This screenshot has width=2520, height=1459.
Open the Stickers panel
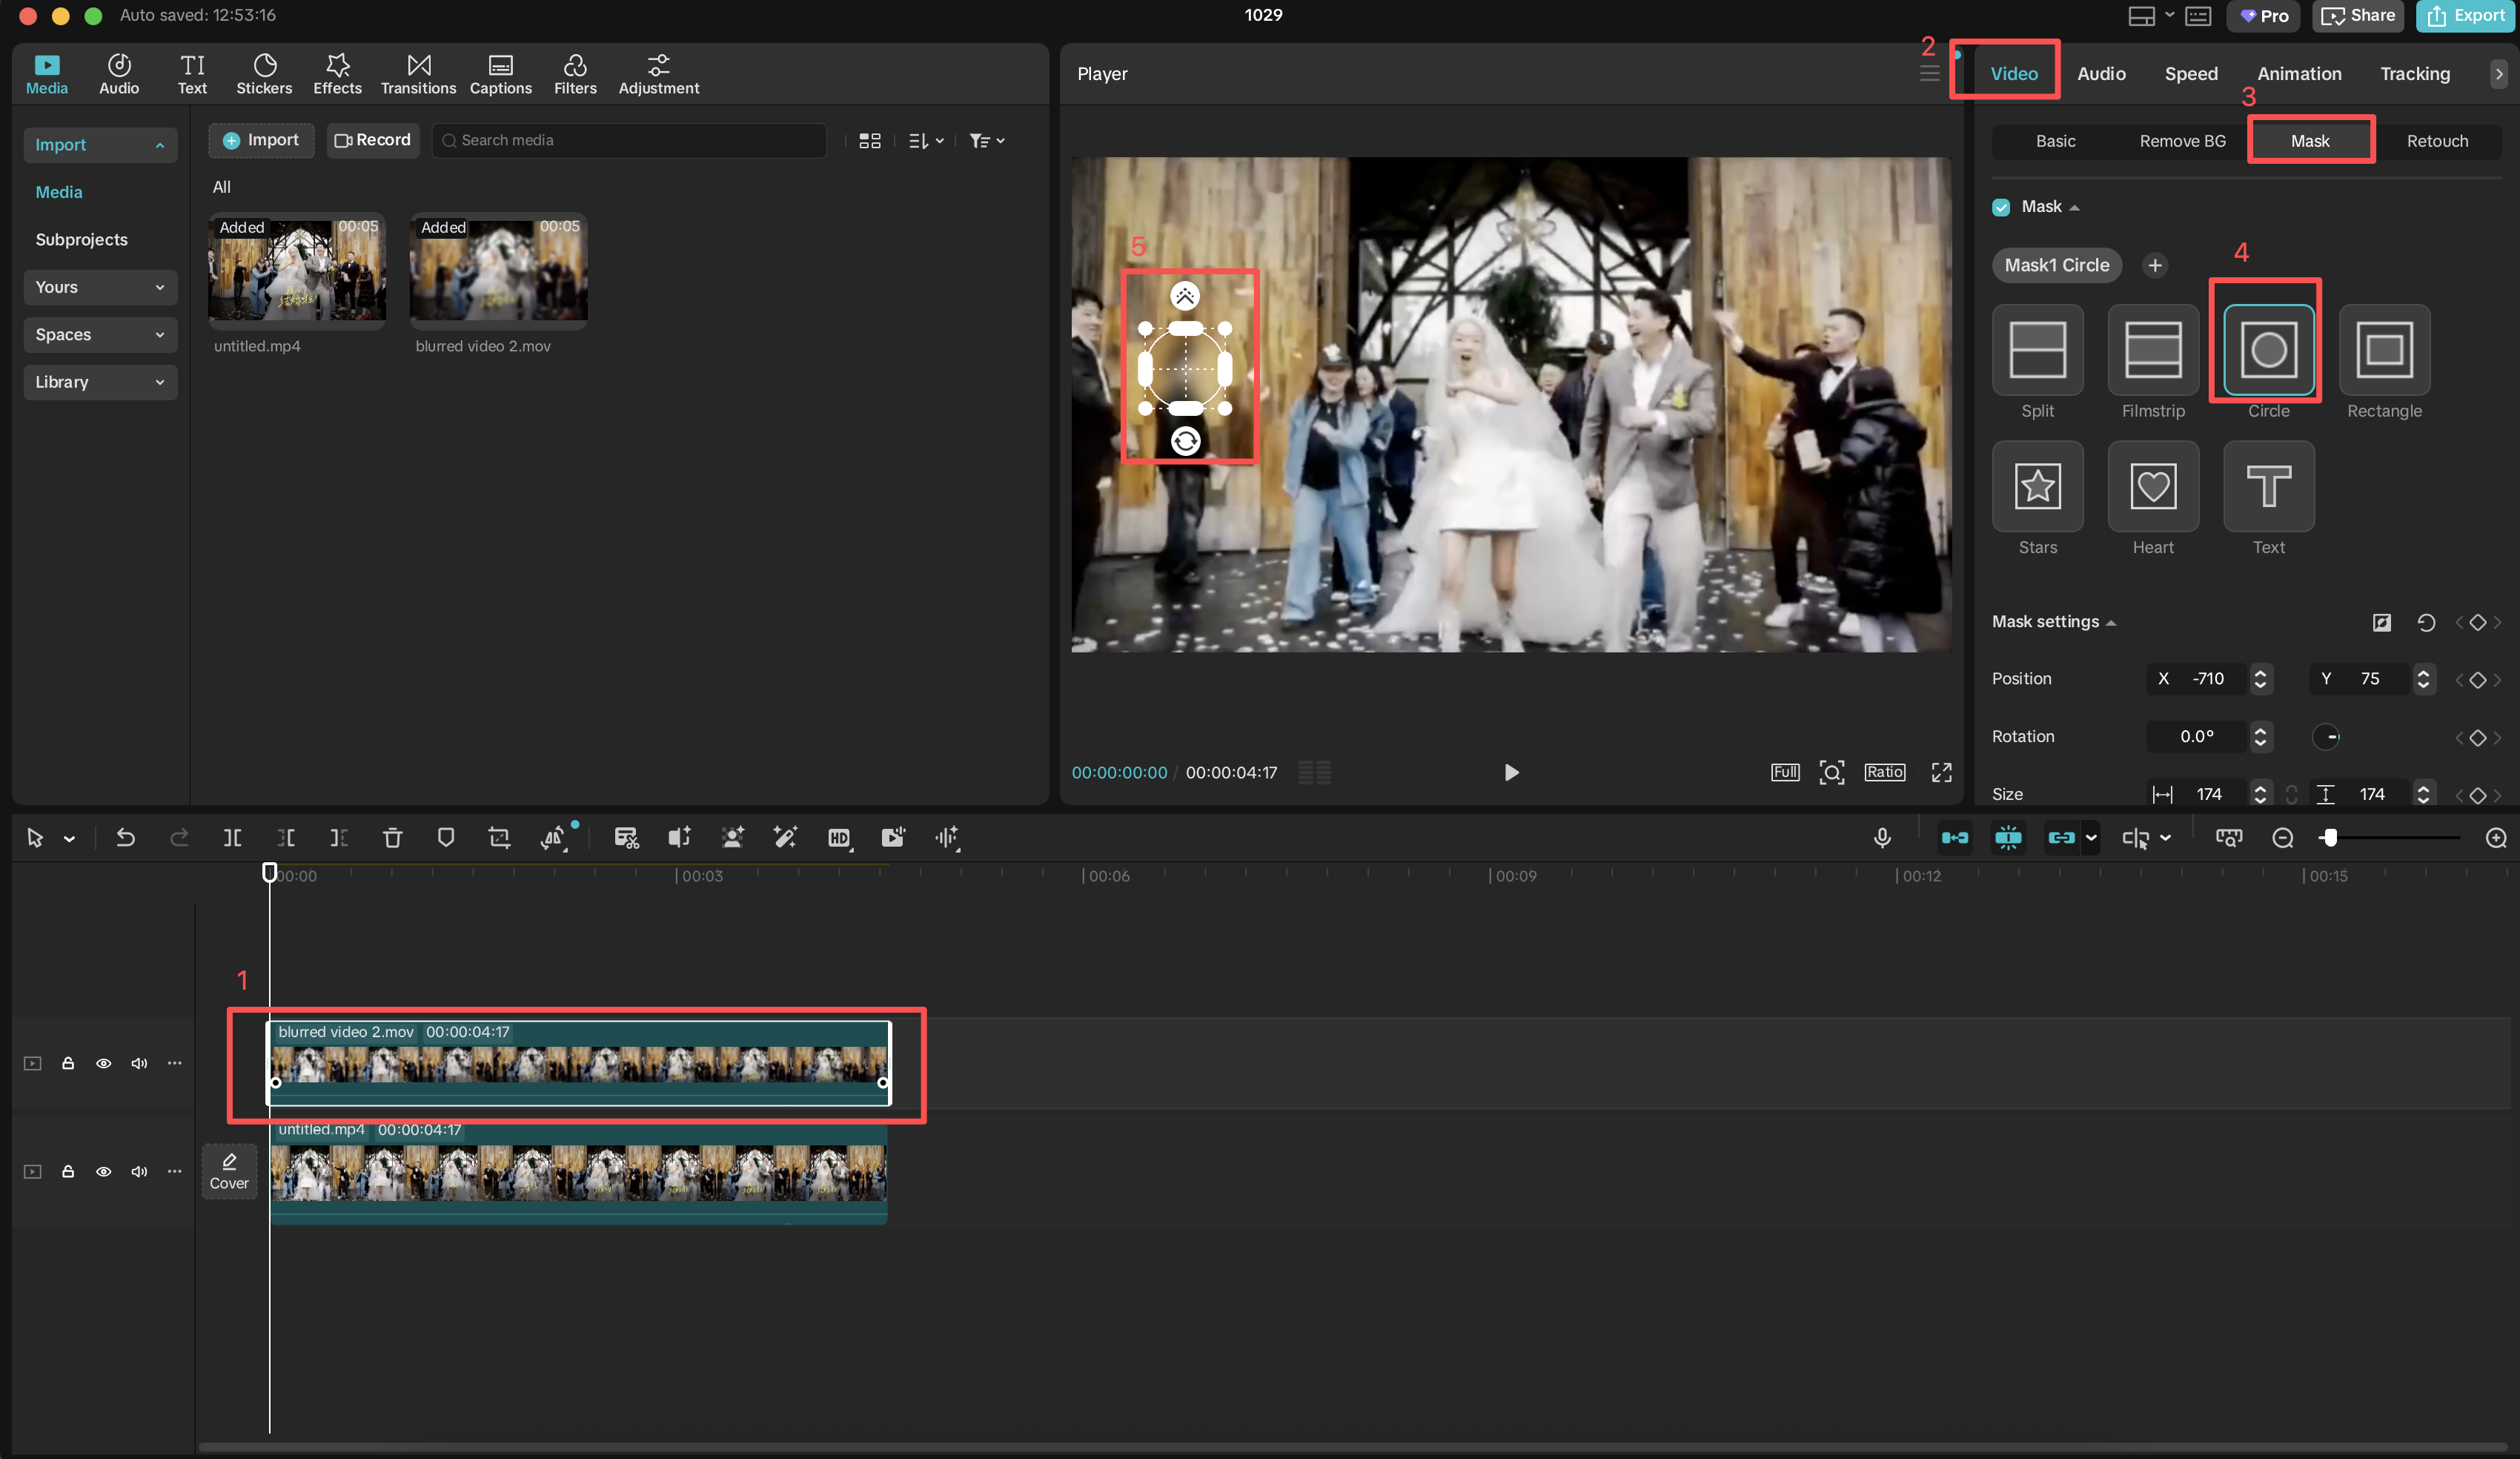[x=264, y=73]
